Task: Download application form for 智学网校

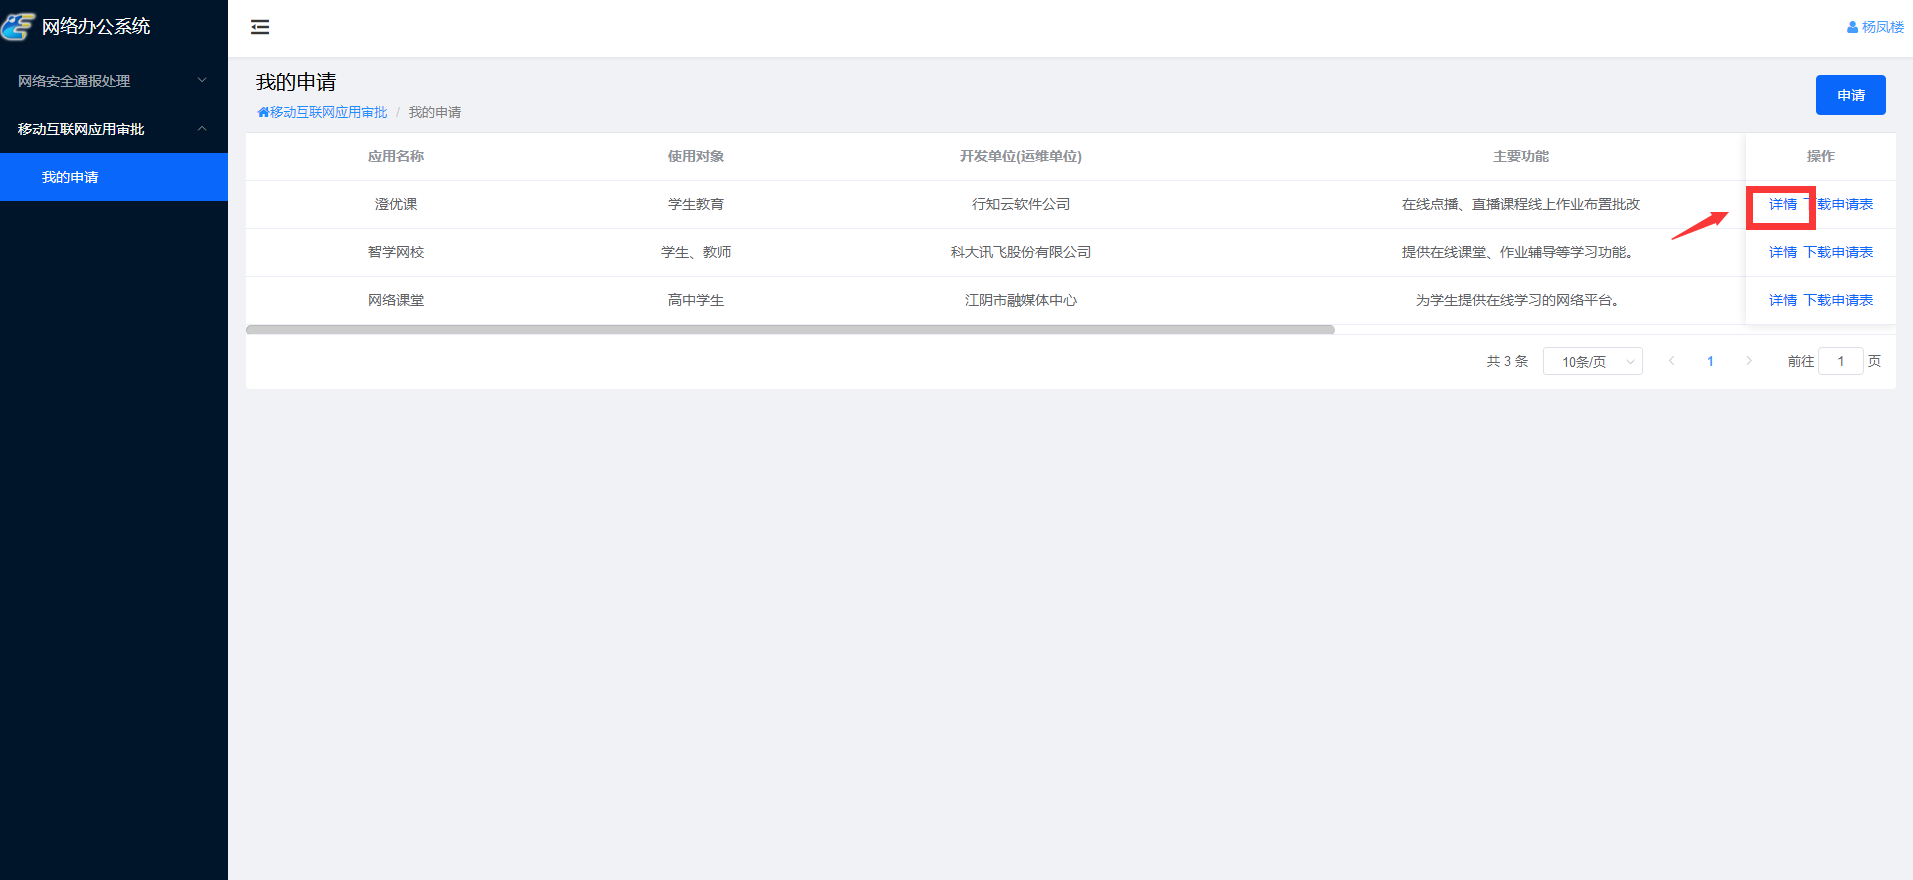Action: coord(1838,252)
